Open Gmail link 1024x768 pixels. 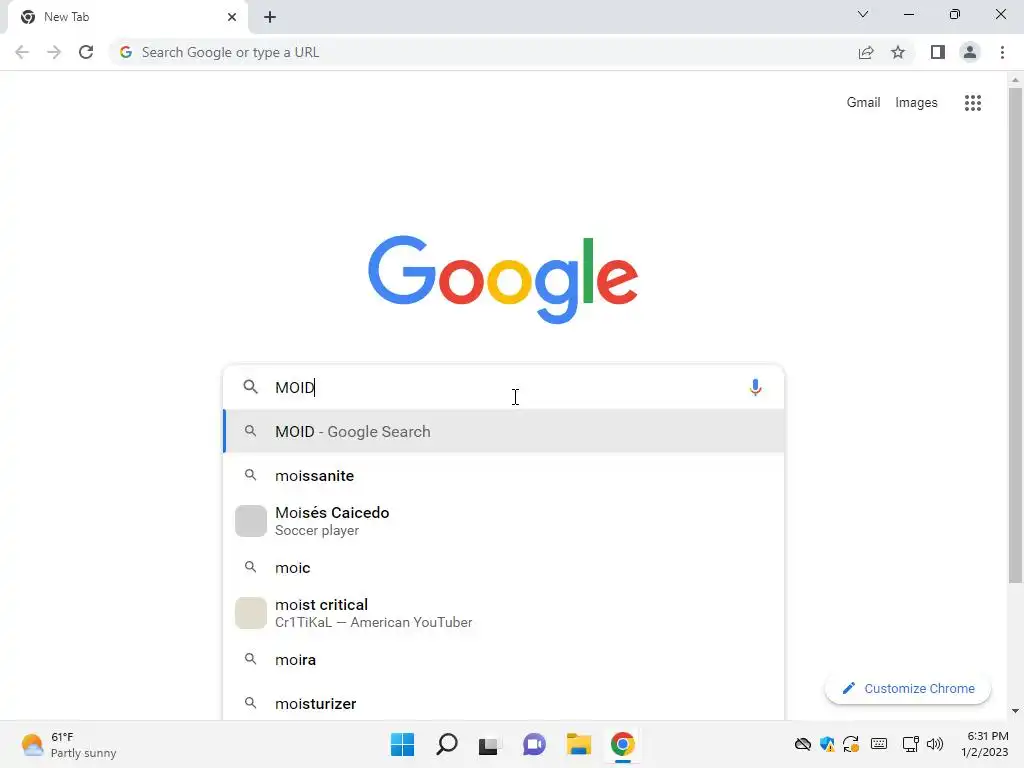pos(863,103)
